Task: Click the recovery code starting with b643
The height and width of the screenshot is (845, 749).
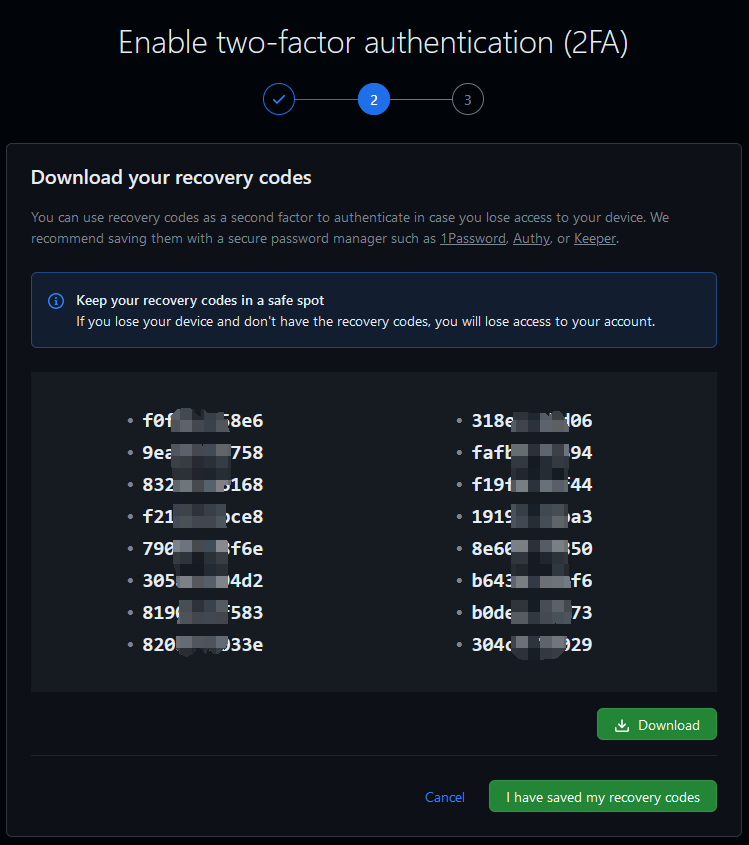Action: pyautogui.click(x=532, y=580)
